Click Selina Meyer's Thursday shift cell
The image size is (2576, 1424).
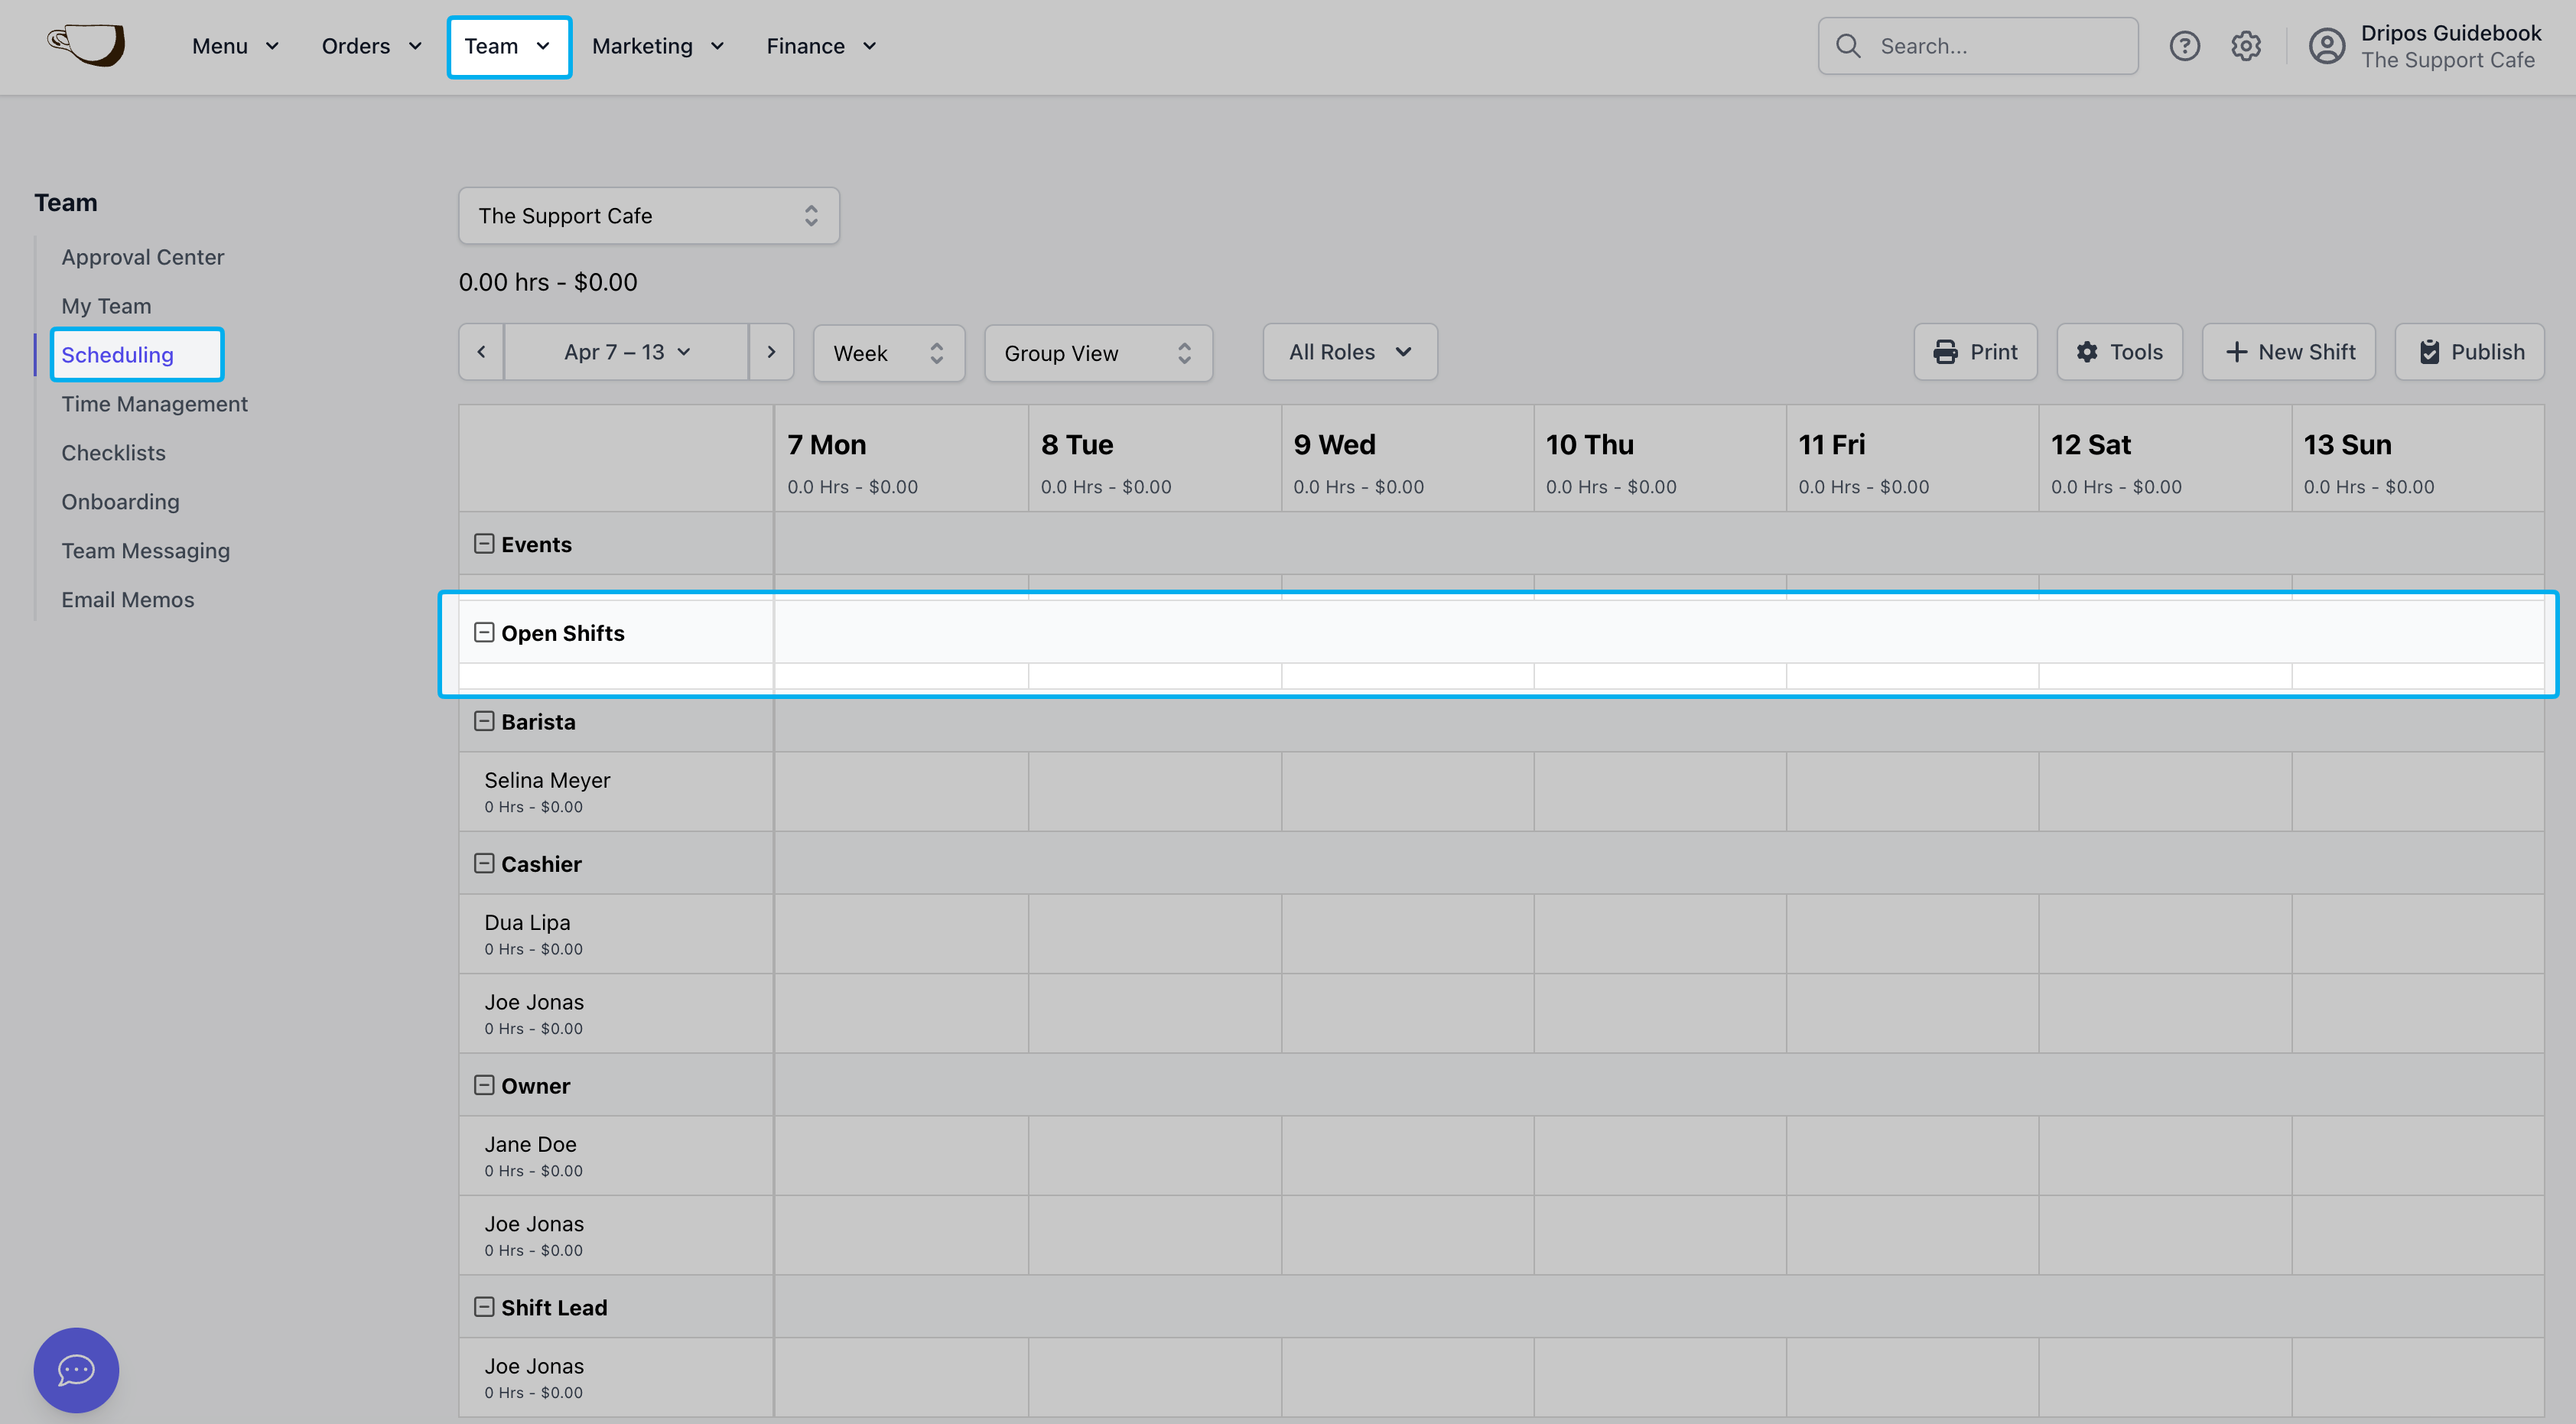[1660, 791]
